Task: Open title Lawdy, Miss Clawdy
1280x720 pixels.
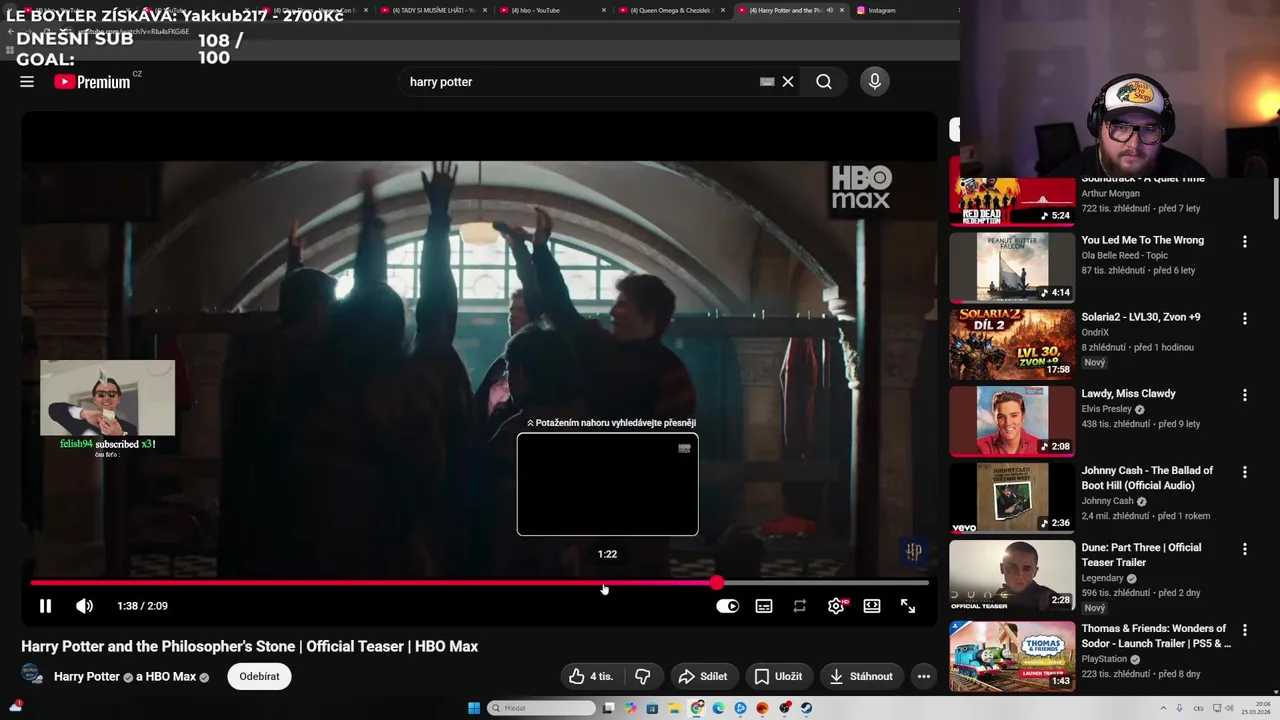Action: coord(1128,394)
